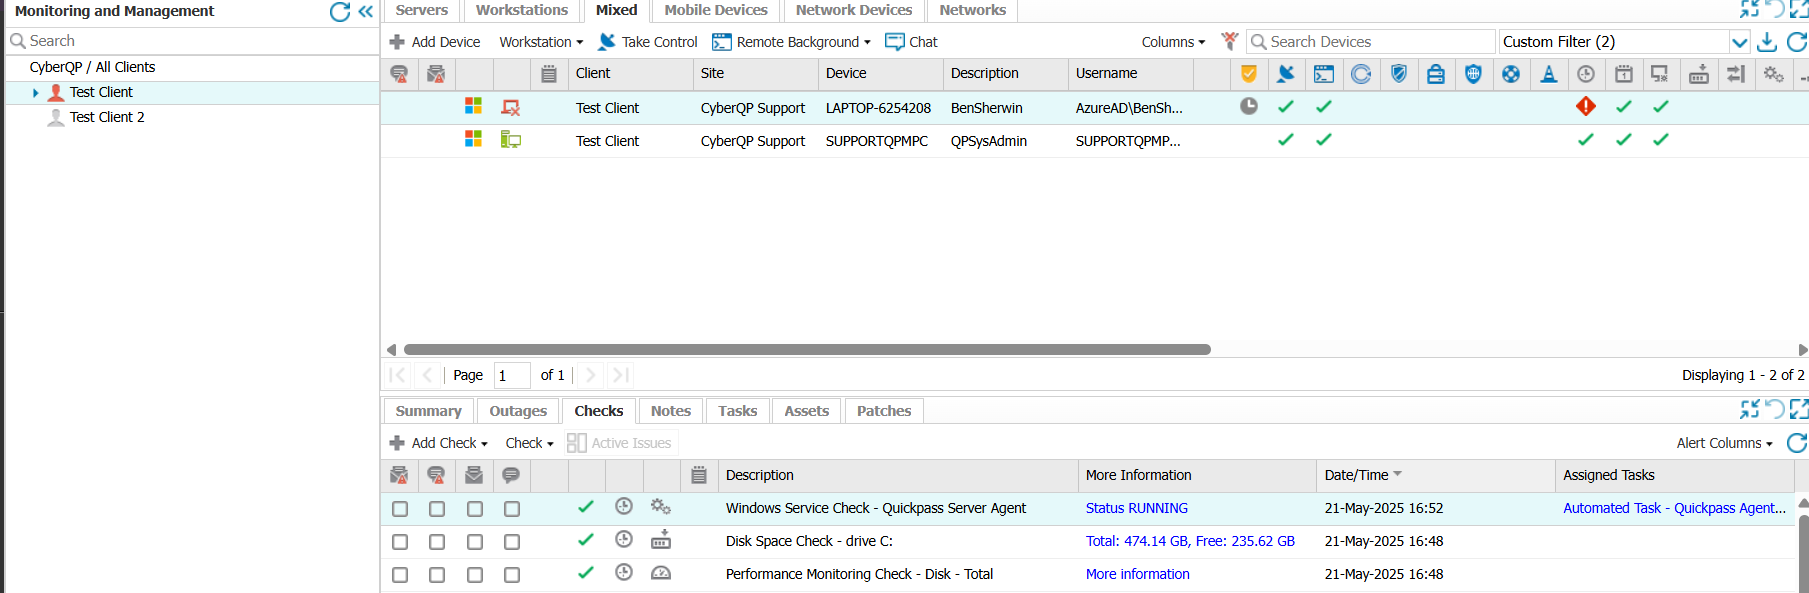Click the traffic cone column header icon
This screenshot has height=593, width=1809.
pos(1548,74)
